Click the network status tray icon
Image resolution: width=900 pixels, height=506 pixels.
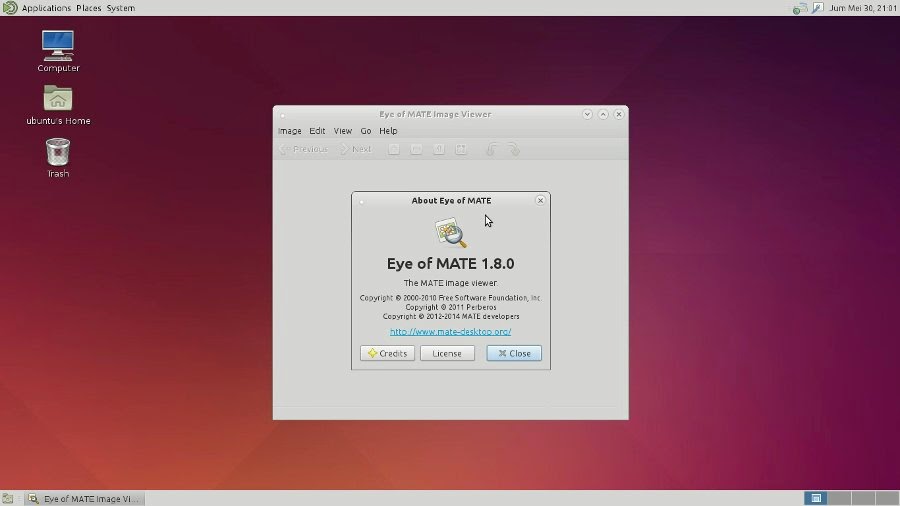pyautogui.click(x=800, y=8)
